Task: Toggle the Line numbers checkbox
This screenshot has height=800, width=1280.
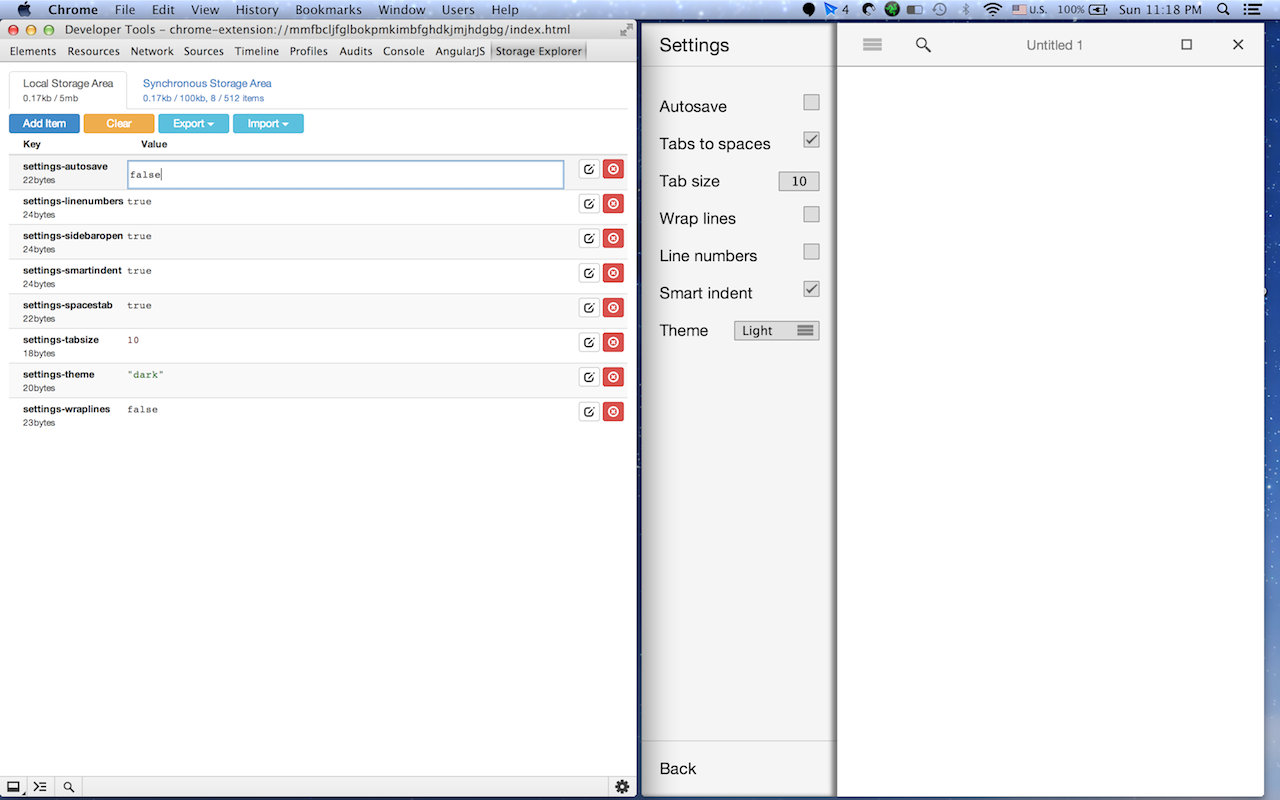Action: [811, 252]
